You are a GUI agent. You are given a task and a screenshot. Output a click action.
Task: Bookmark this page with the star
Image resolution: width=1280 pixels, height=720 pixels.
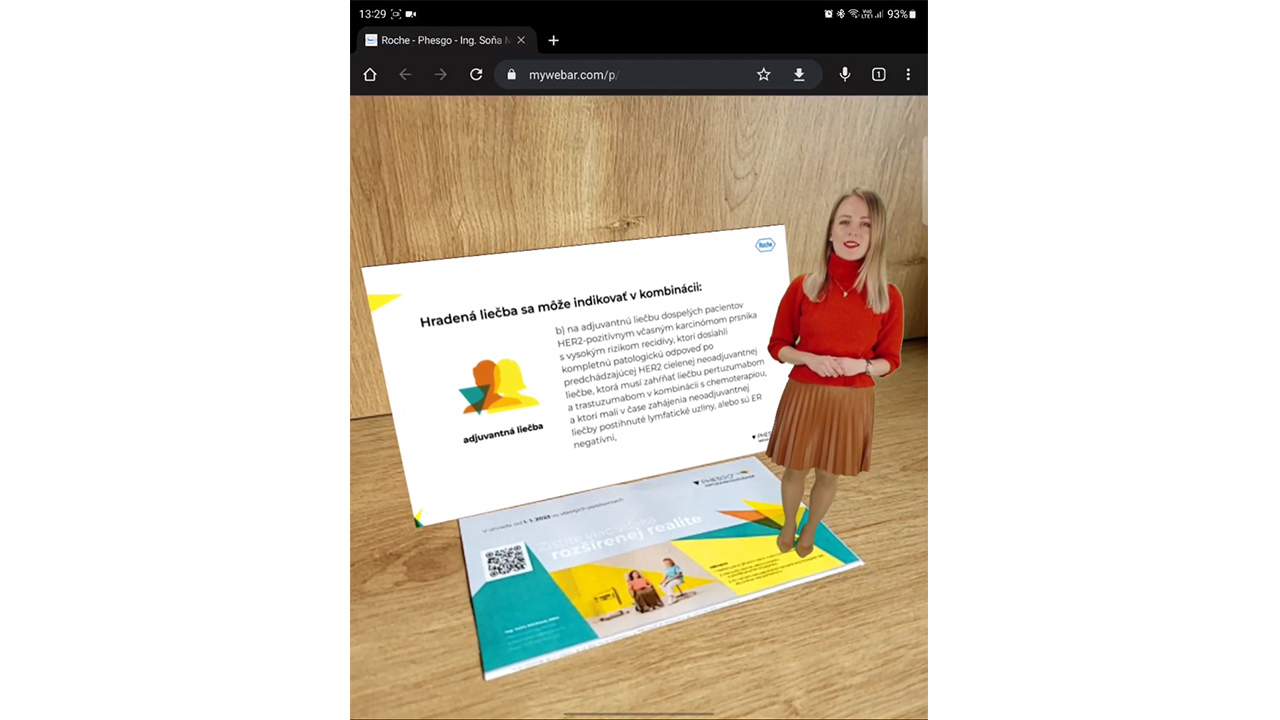coord(764,75)
